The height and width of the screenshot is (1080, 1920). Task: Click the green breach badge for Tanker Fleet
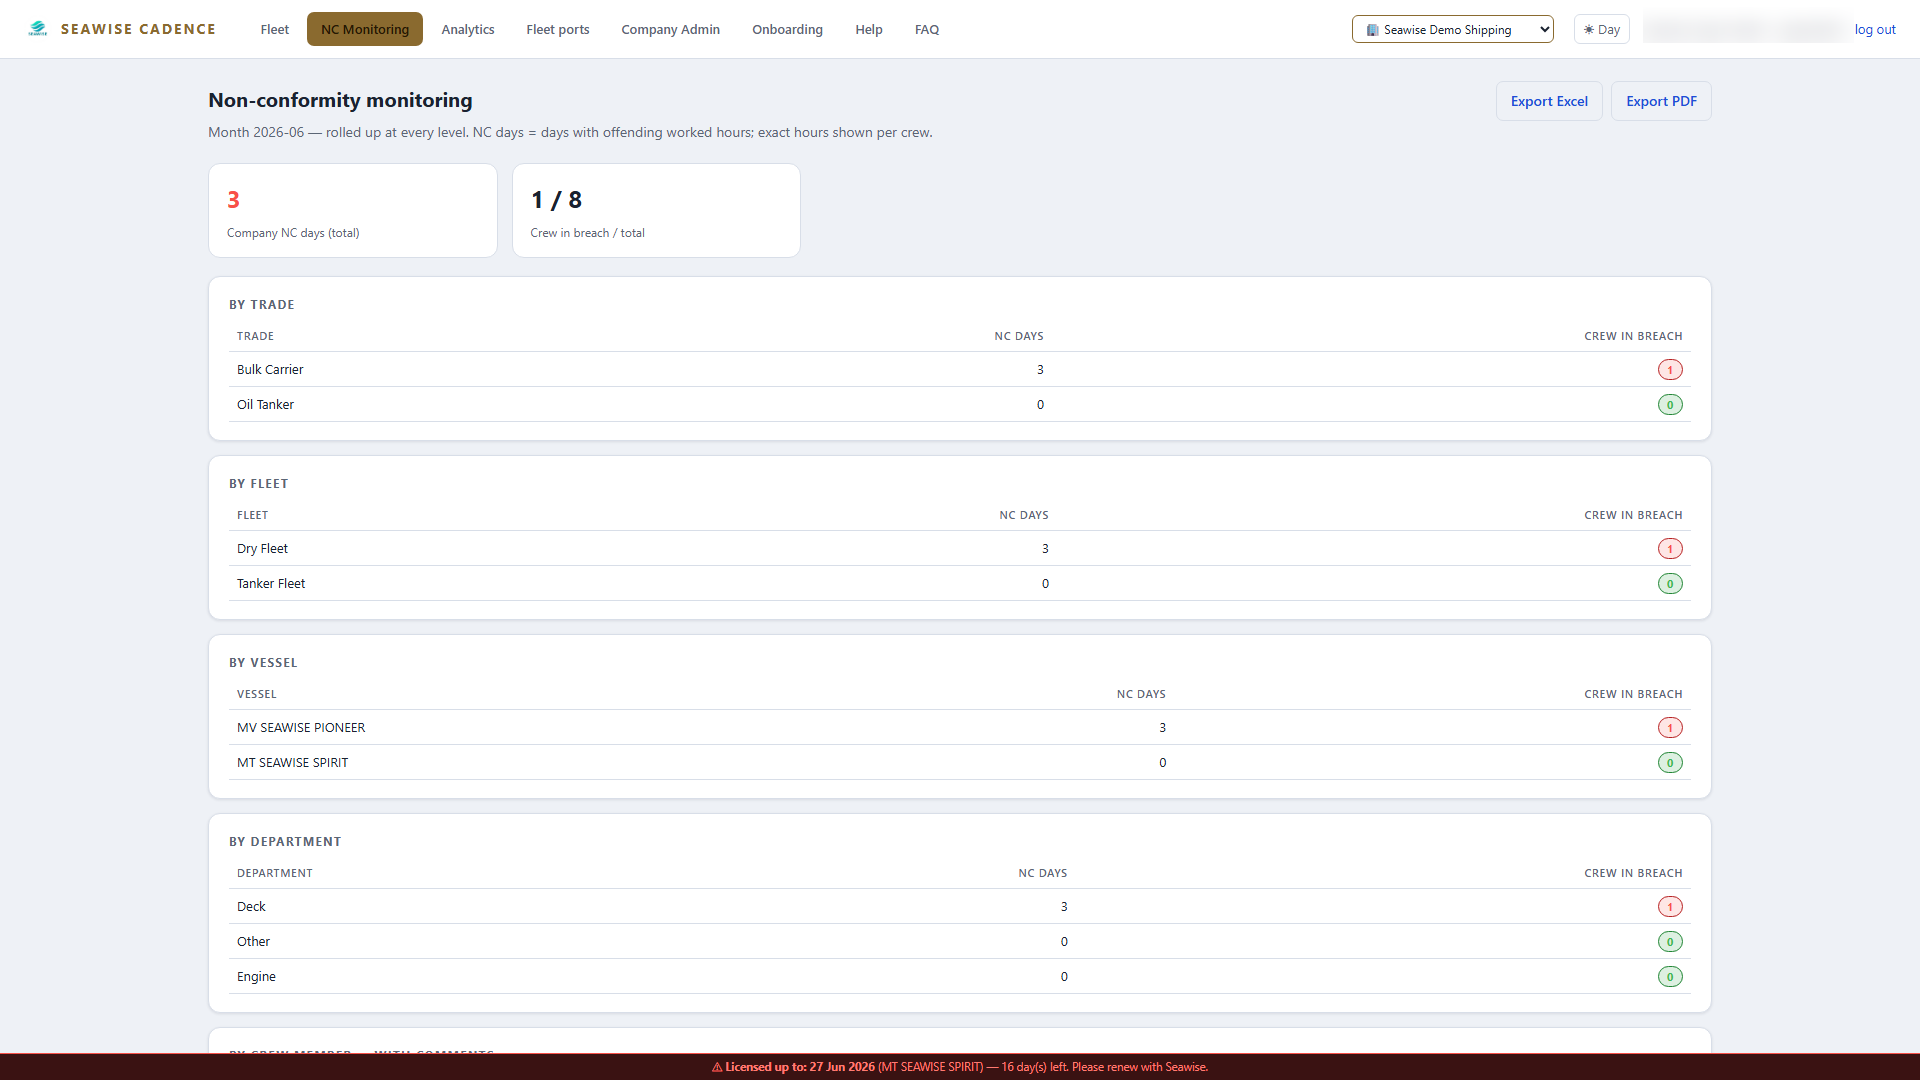click(x=1669, y=583)
